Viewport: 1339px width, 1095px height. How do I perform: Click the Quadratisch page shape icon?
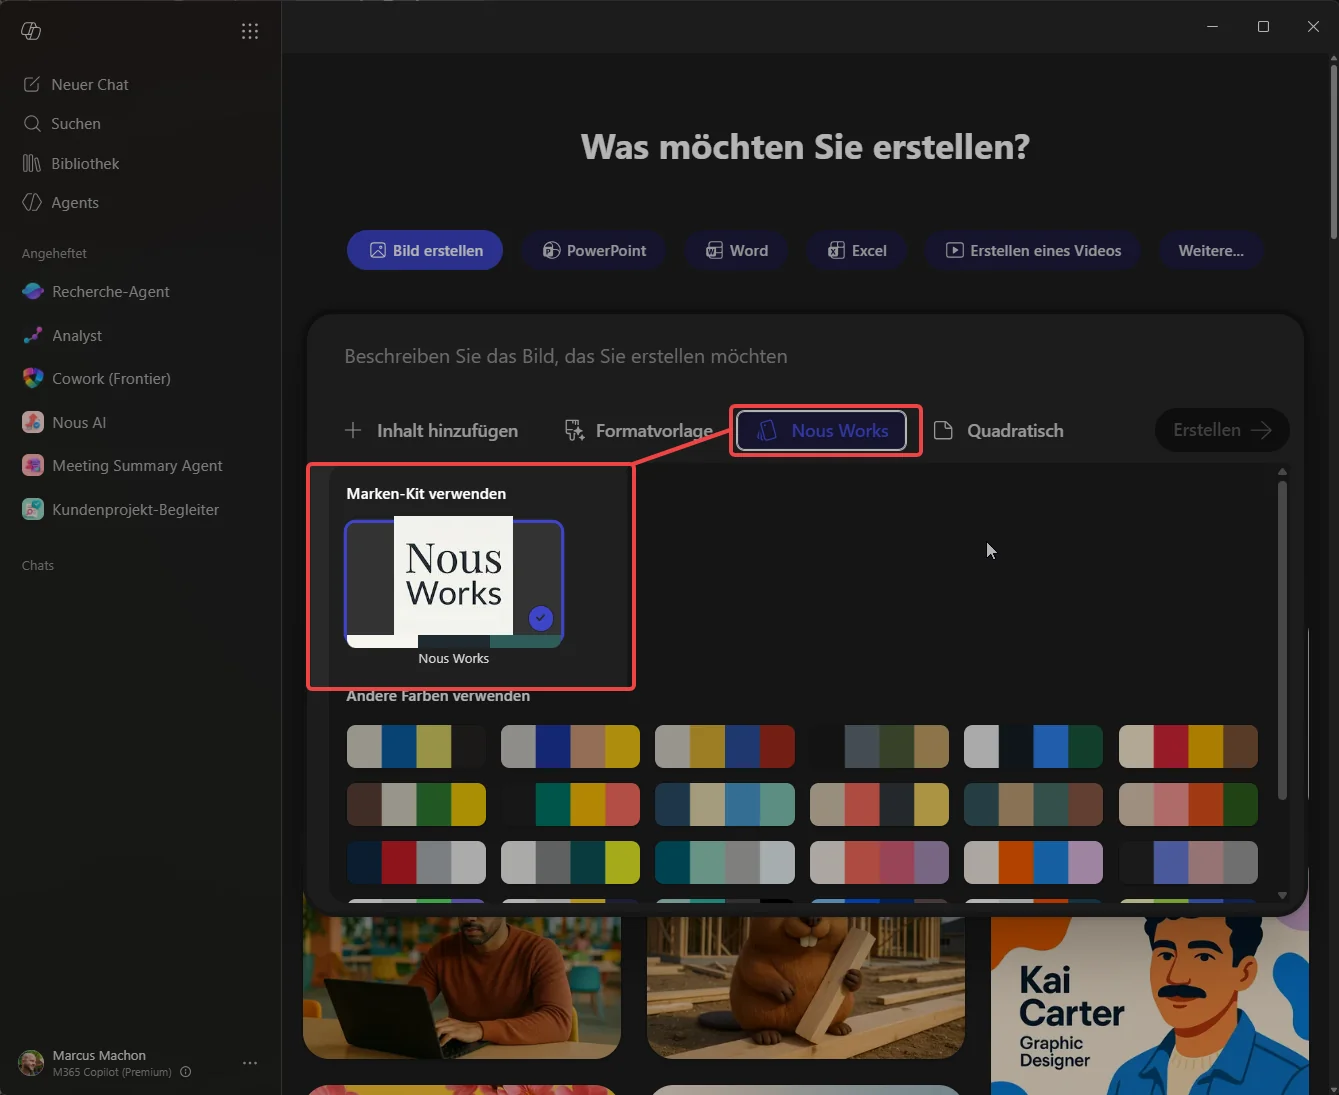[943, 431]
